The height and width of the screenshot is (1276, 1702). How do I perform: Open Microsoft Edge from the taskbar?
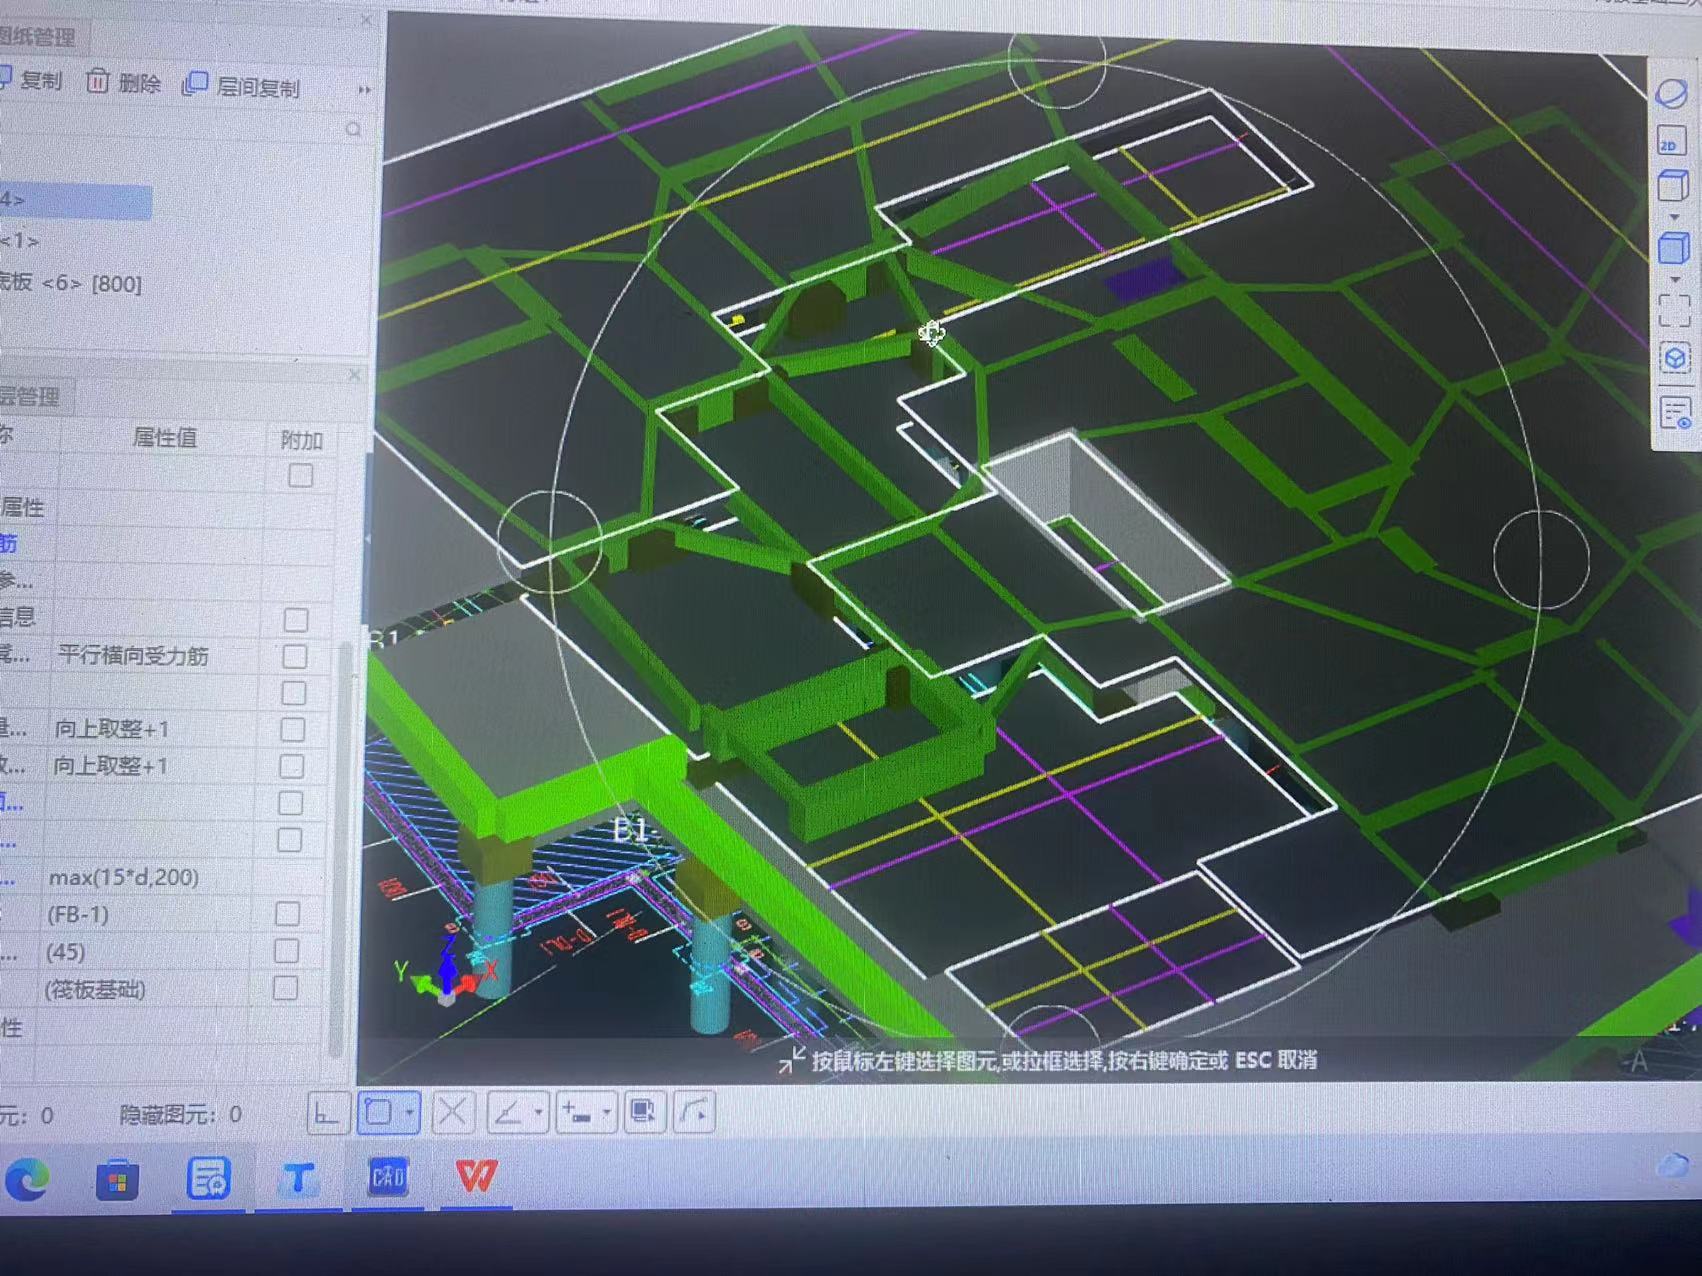pos(27,1180)
